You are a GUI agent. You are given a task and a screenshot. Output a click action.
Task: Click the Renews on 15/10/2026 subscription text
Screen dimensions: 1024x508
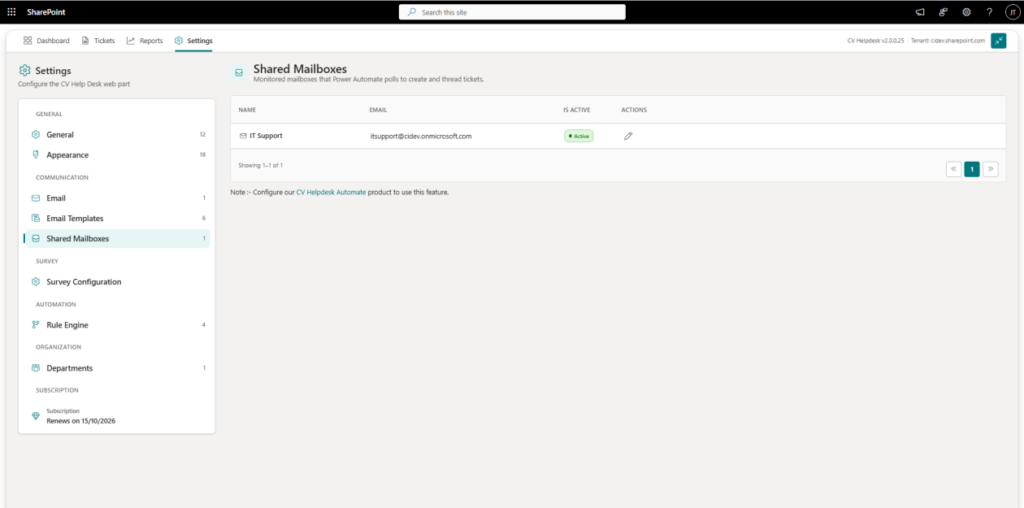tap(81, 421)
